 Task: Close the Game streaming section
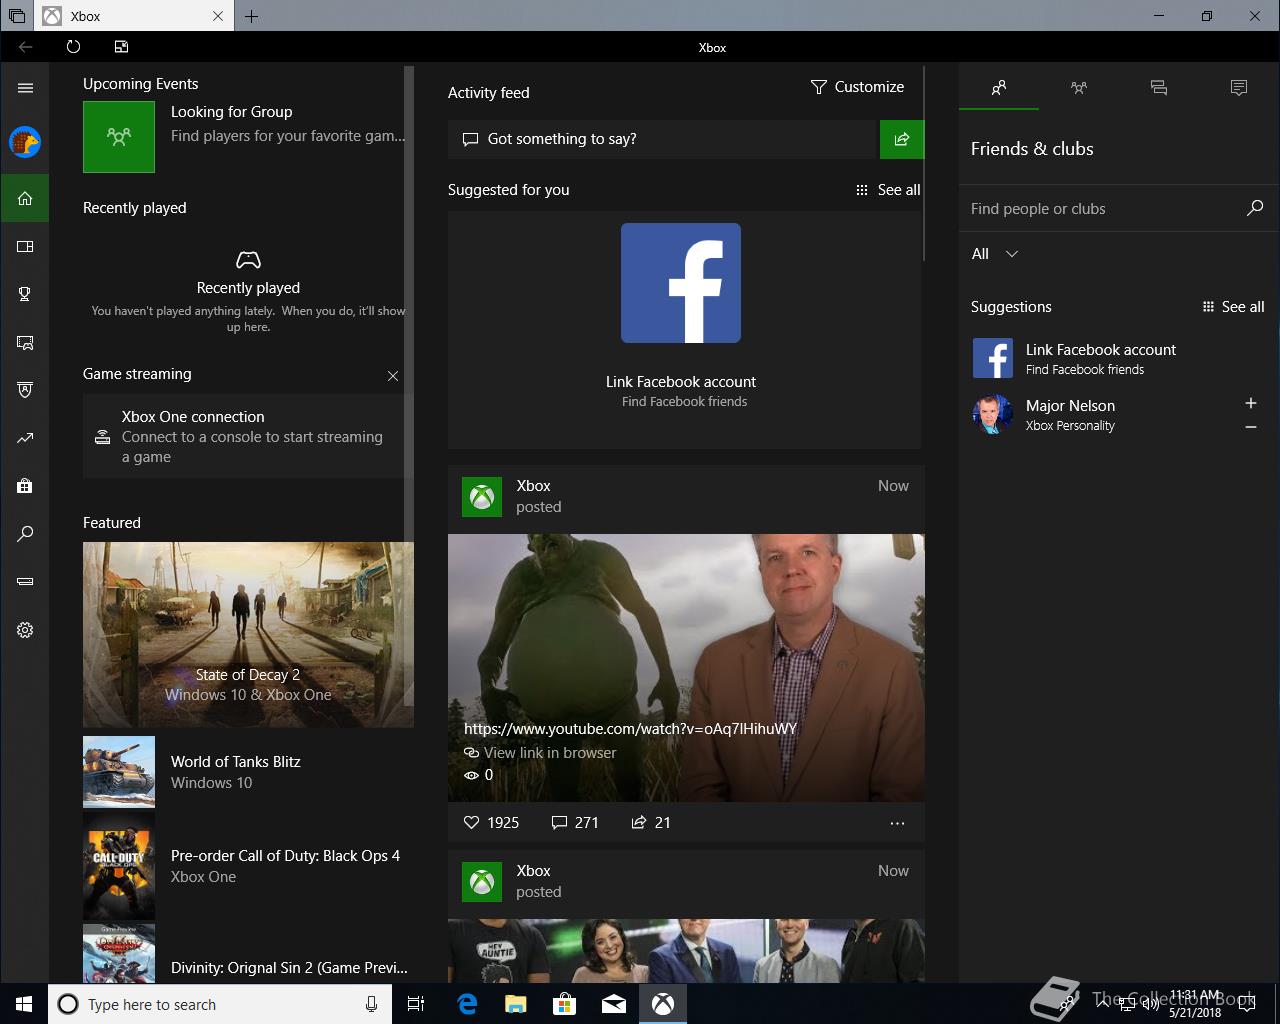[x=393, y=376]
